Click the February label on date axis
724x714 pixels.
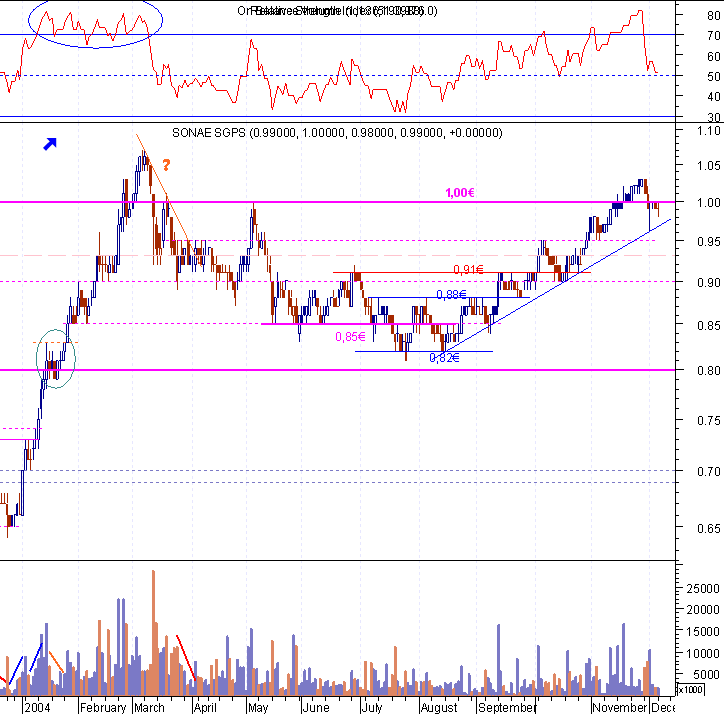tap(103, 708)
